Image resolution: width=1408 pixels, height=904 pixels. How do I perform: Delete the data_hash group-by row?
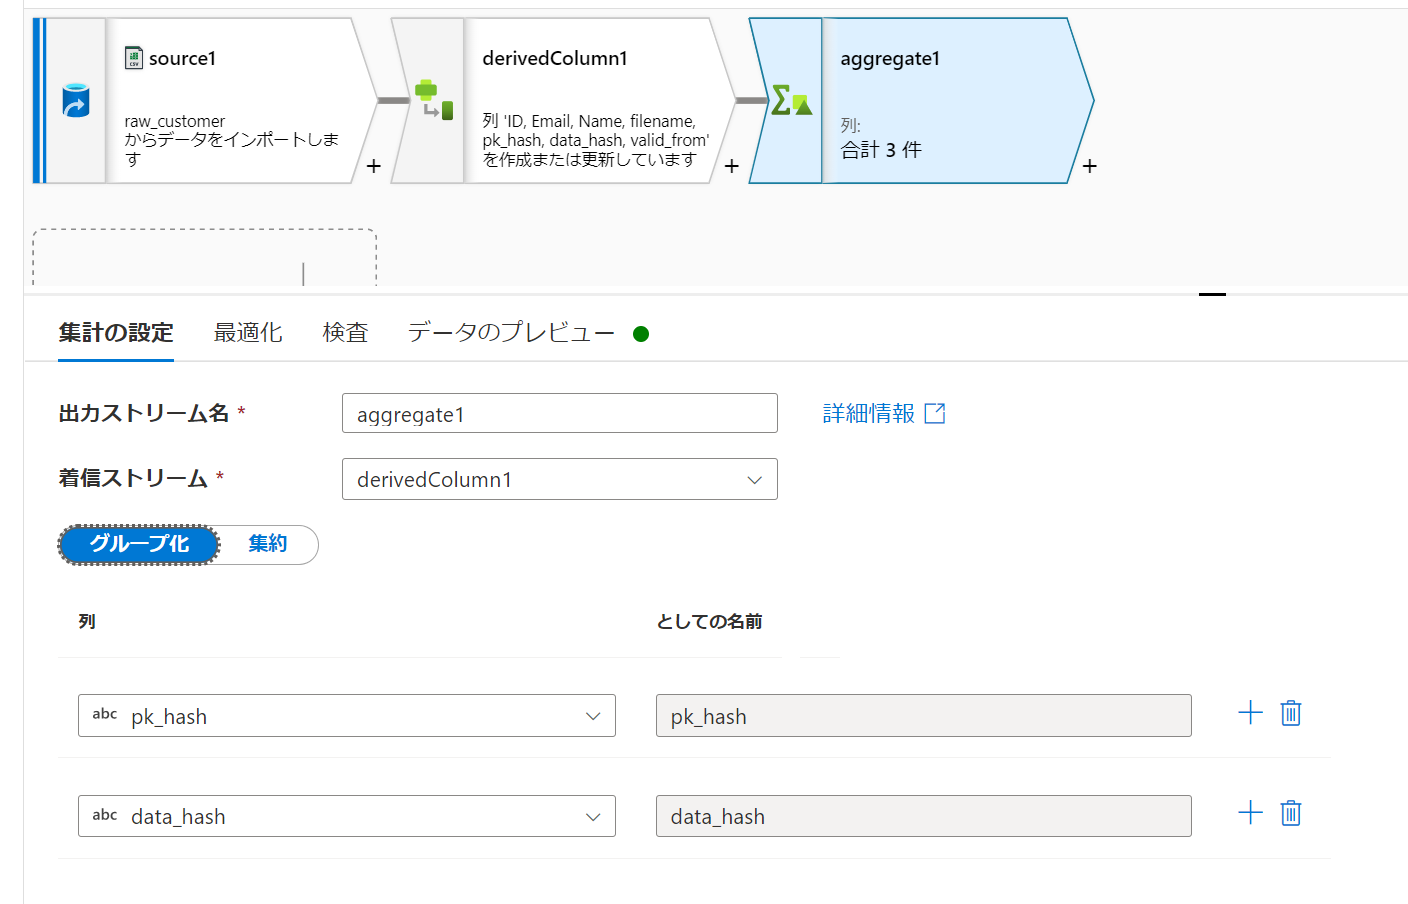1291,813
